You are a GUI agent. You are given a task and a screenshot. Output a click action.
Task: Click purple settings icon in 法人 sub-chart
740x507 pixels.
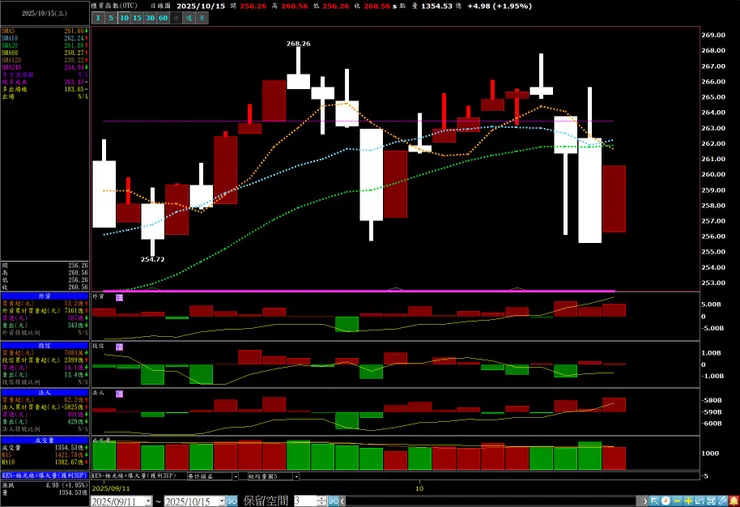[119, 394]
